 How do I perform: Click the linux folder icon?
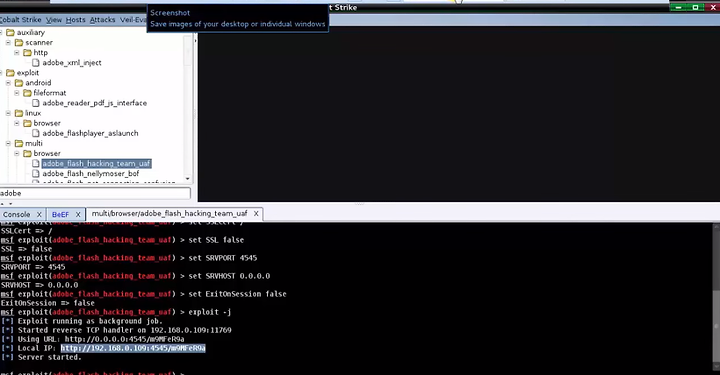pyautogui.click(x=19, y=113)
